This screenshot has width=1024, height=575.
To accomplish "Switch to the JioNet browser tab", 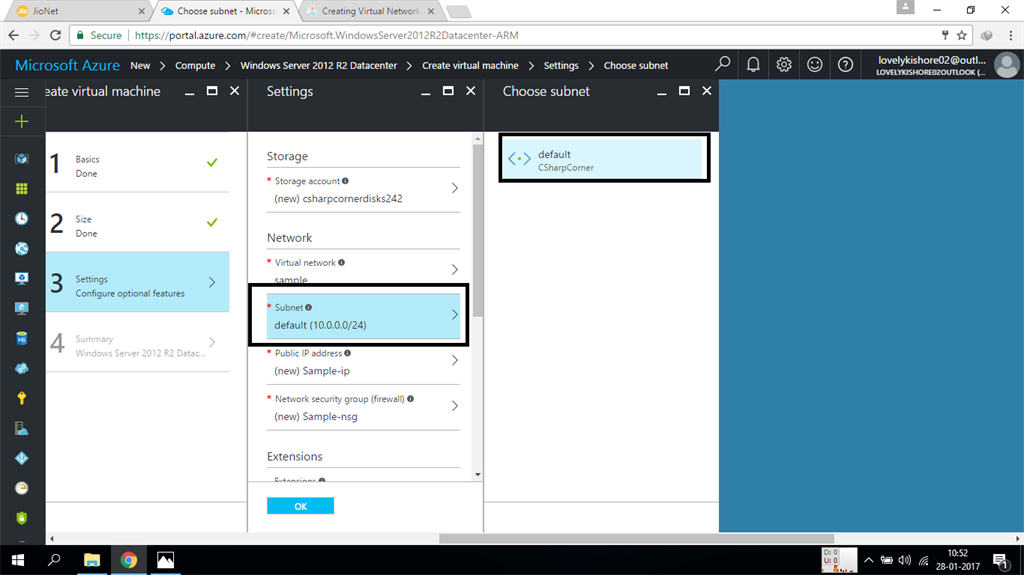I will click(78, 11).
